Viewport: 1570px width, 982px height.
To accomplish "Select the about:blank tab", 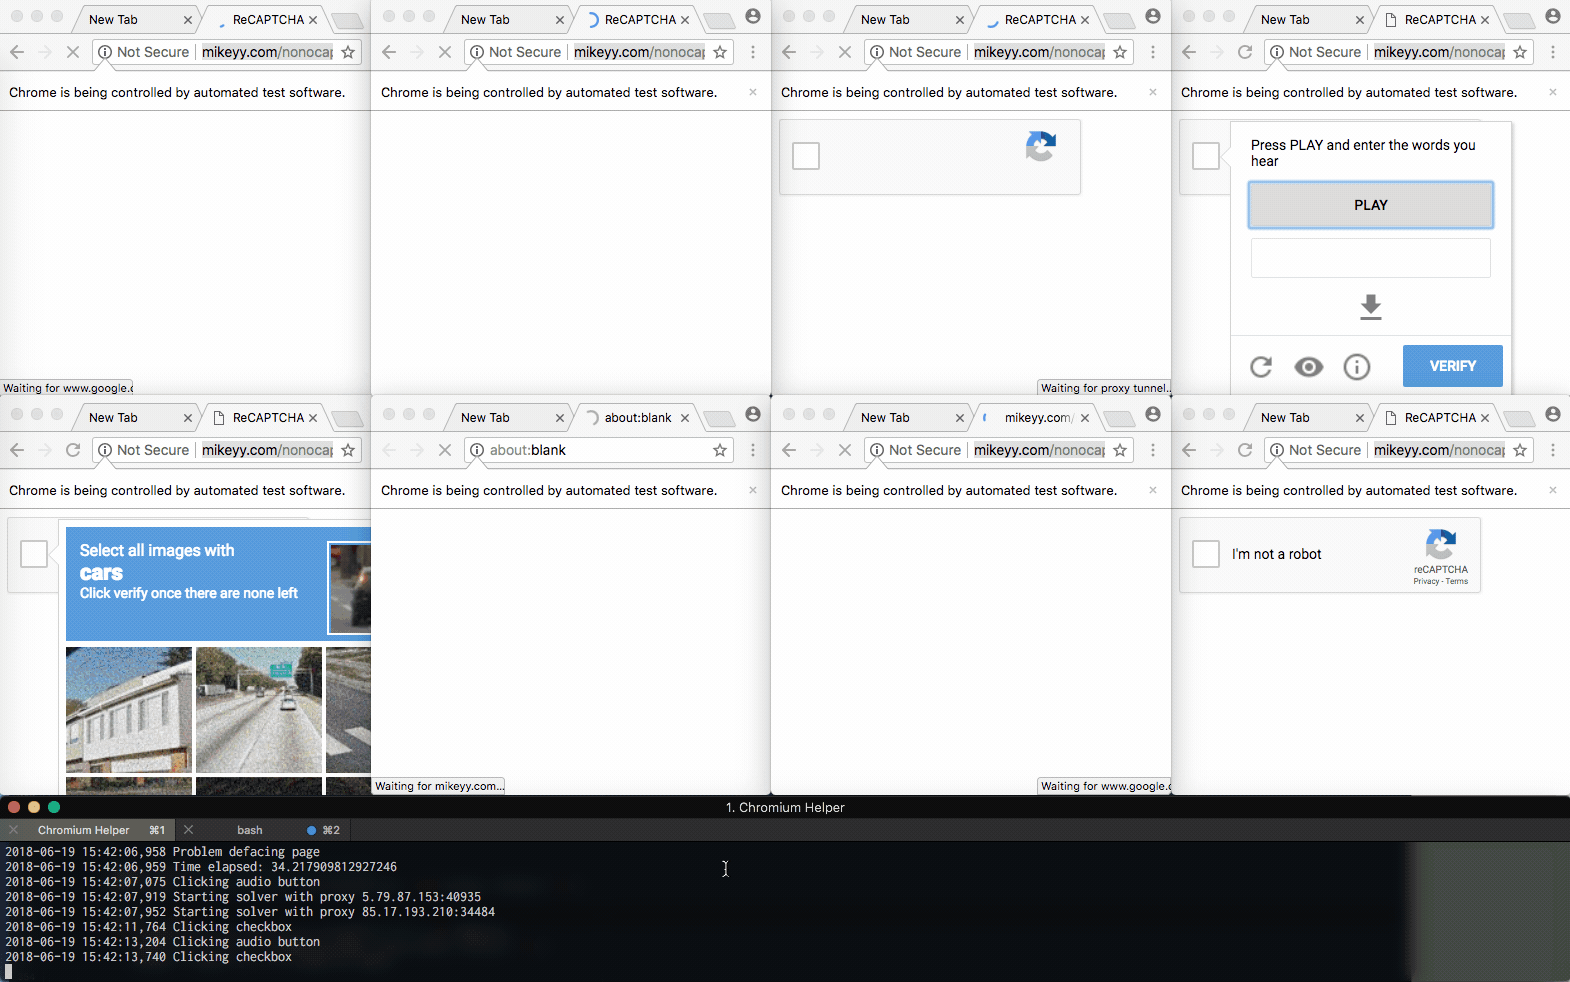I will point(638,418).
